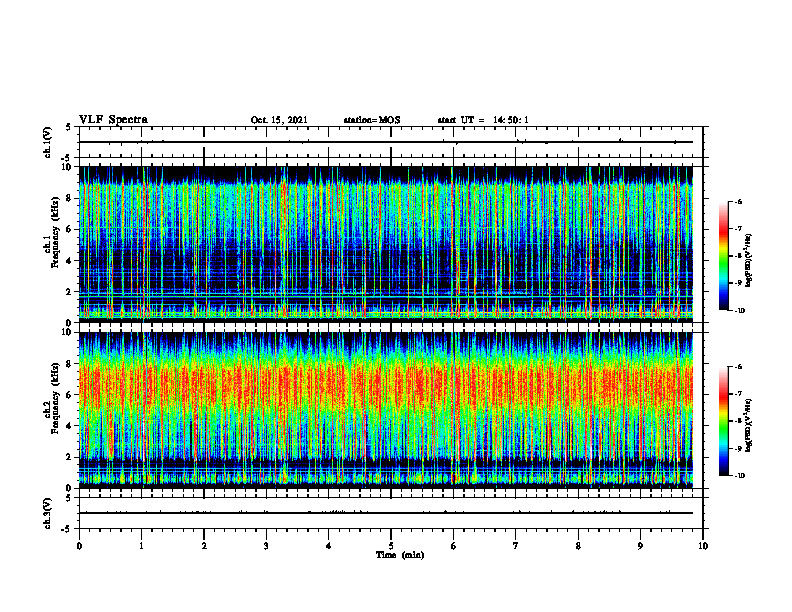Click inside the ch.1 spectrogram panel
Screen dimensions: 792x612
tap(386, 244)
